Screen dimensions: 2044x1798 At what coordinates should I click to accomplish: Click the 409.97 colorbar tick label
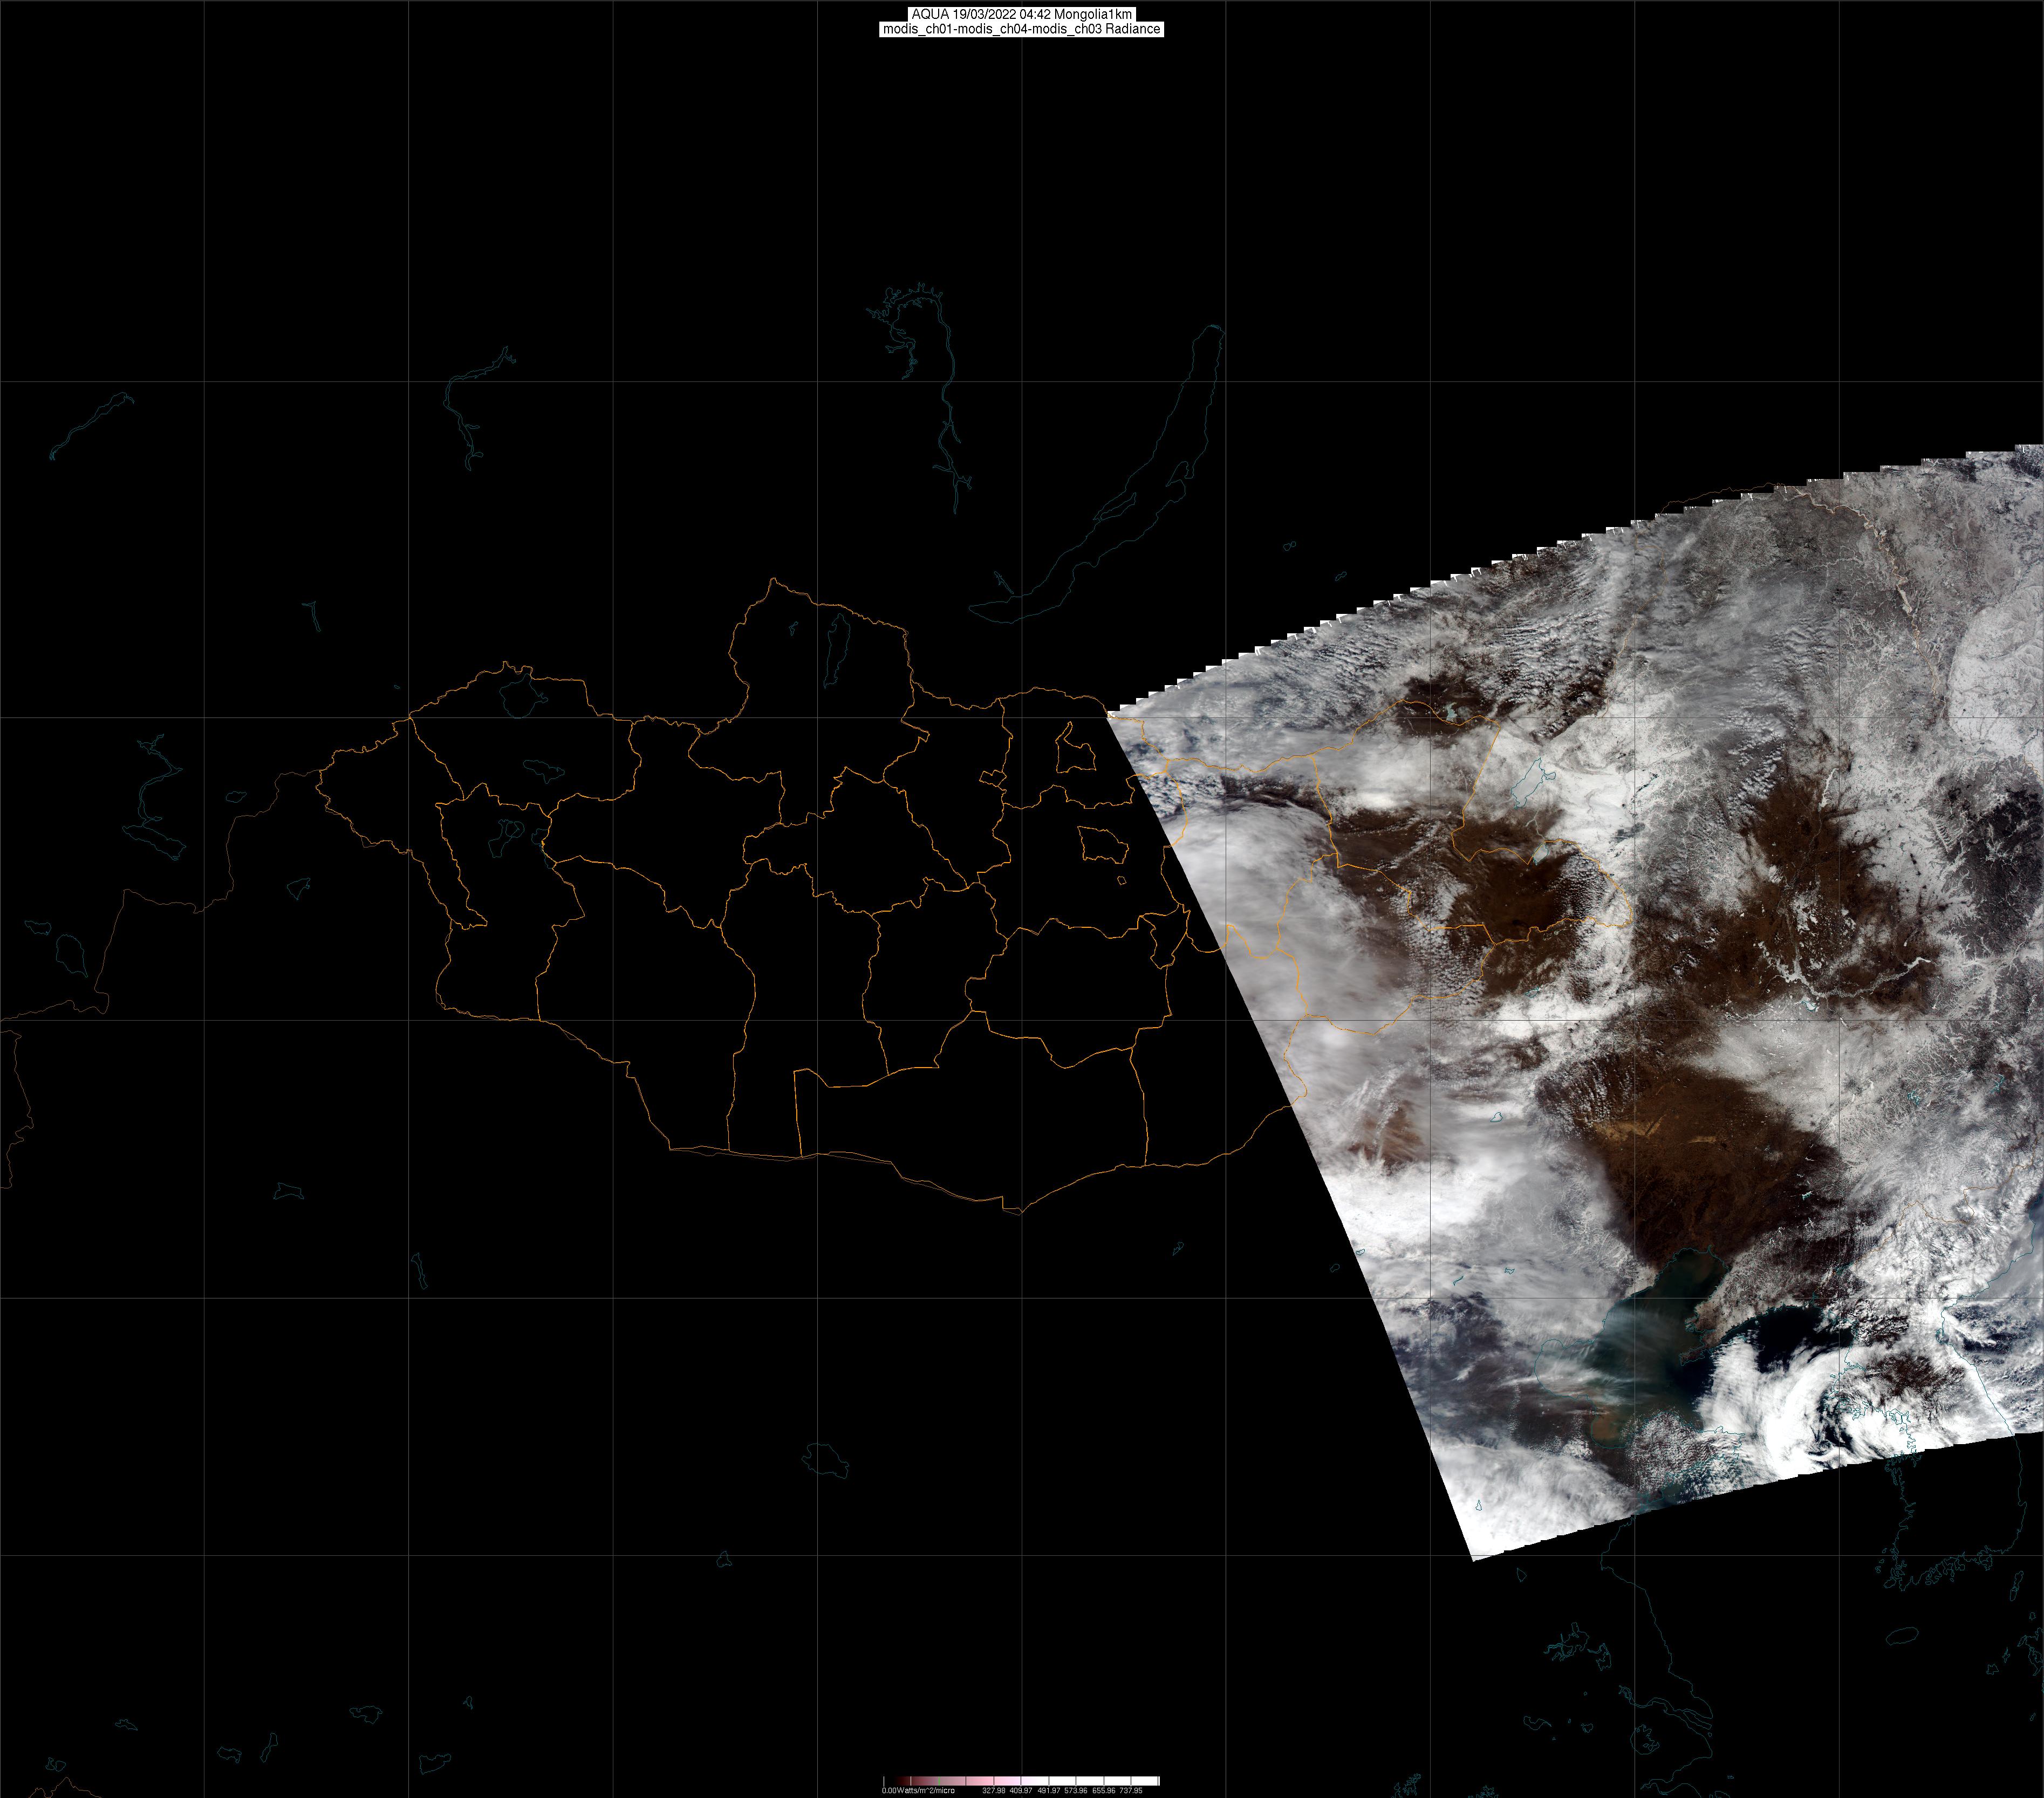tap(1021, 1791)
